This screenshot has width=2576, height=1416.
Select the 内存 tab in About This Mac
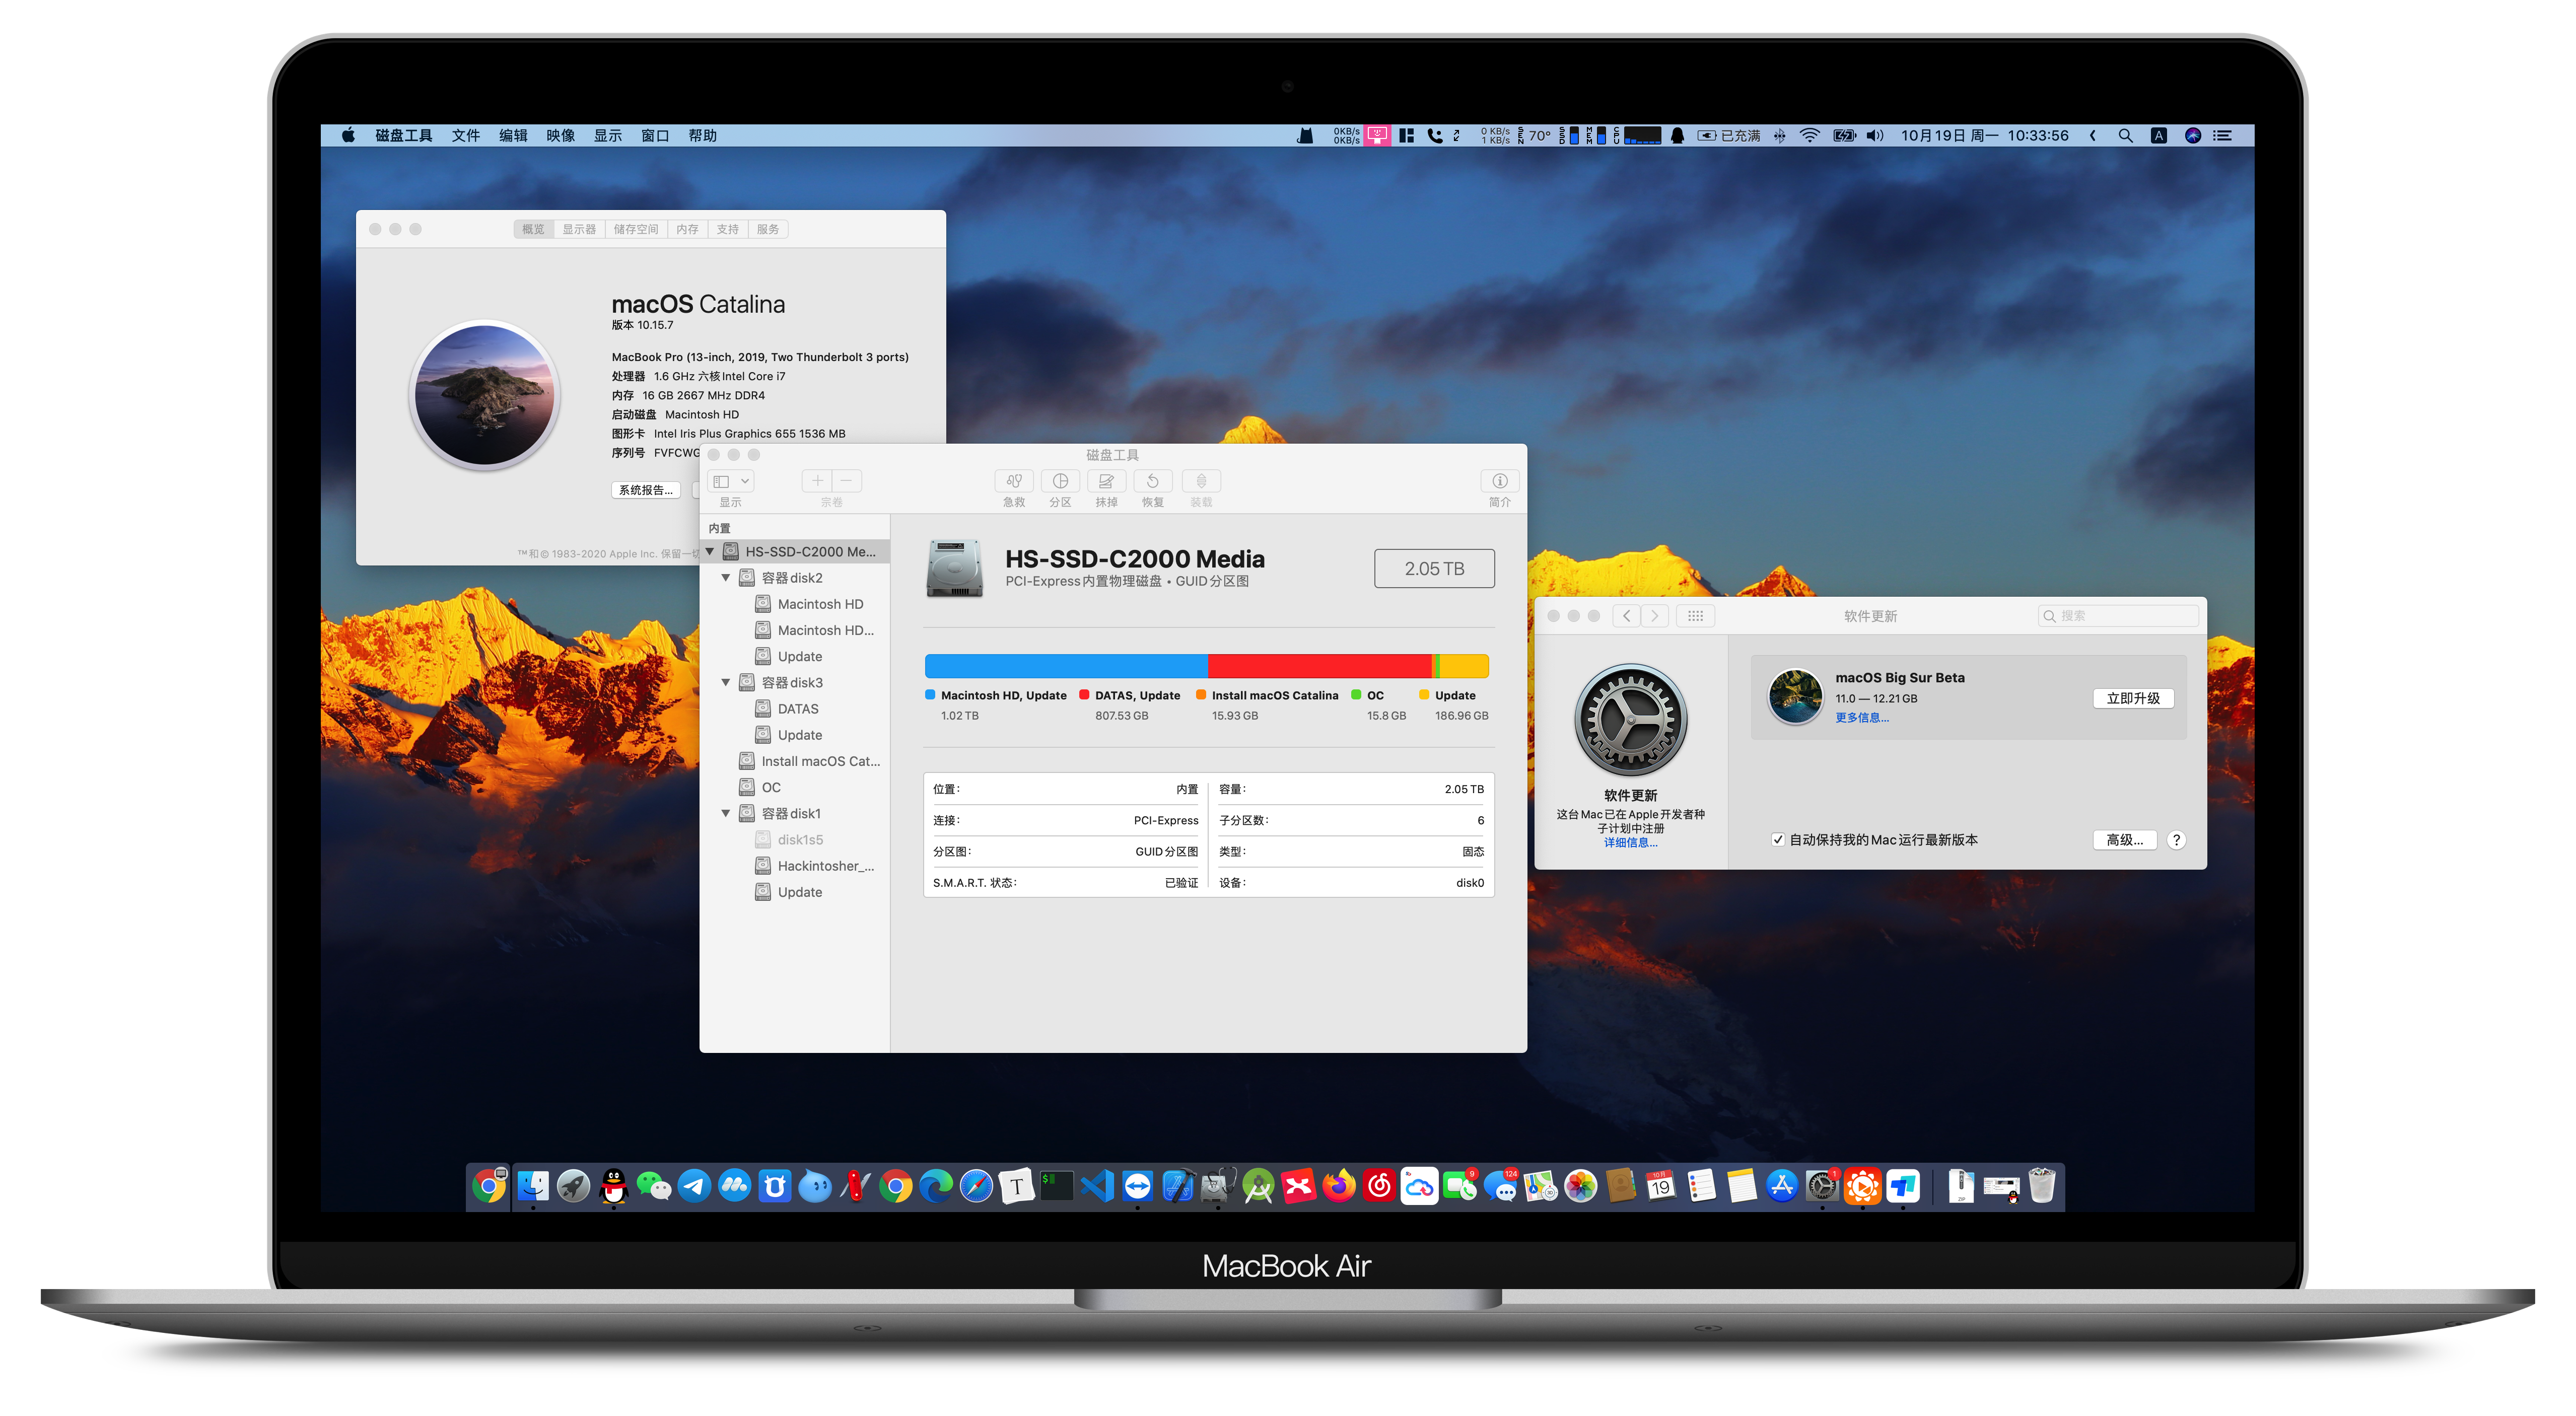click(x=687, y=230)
